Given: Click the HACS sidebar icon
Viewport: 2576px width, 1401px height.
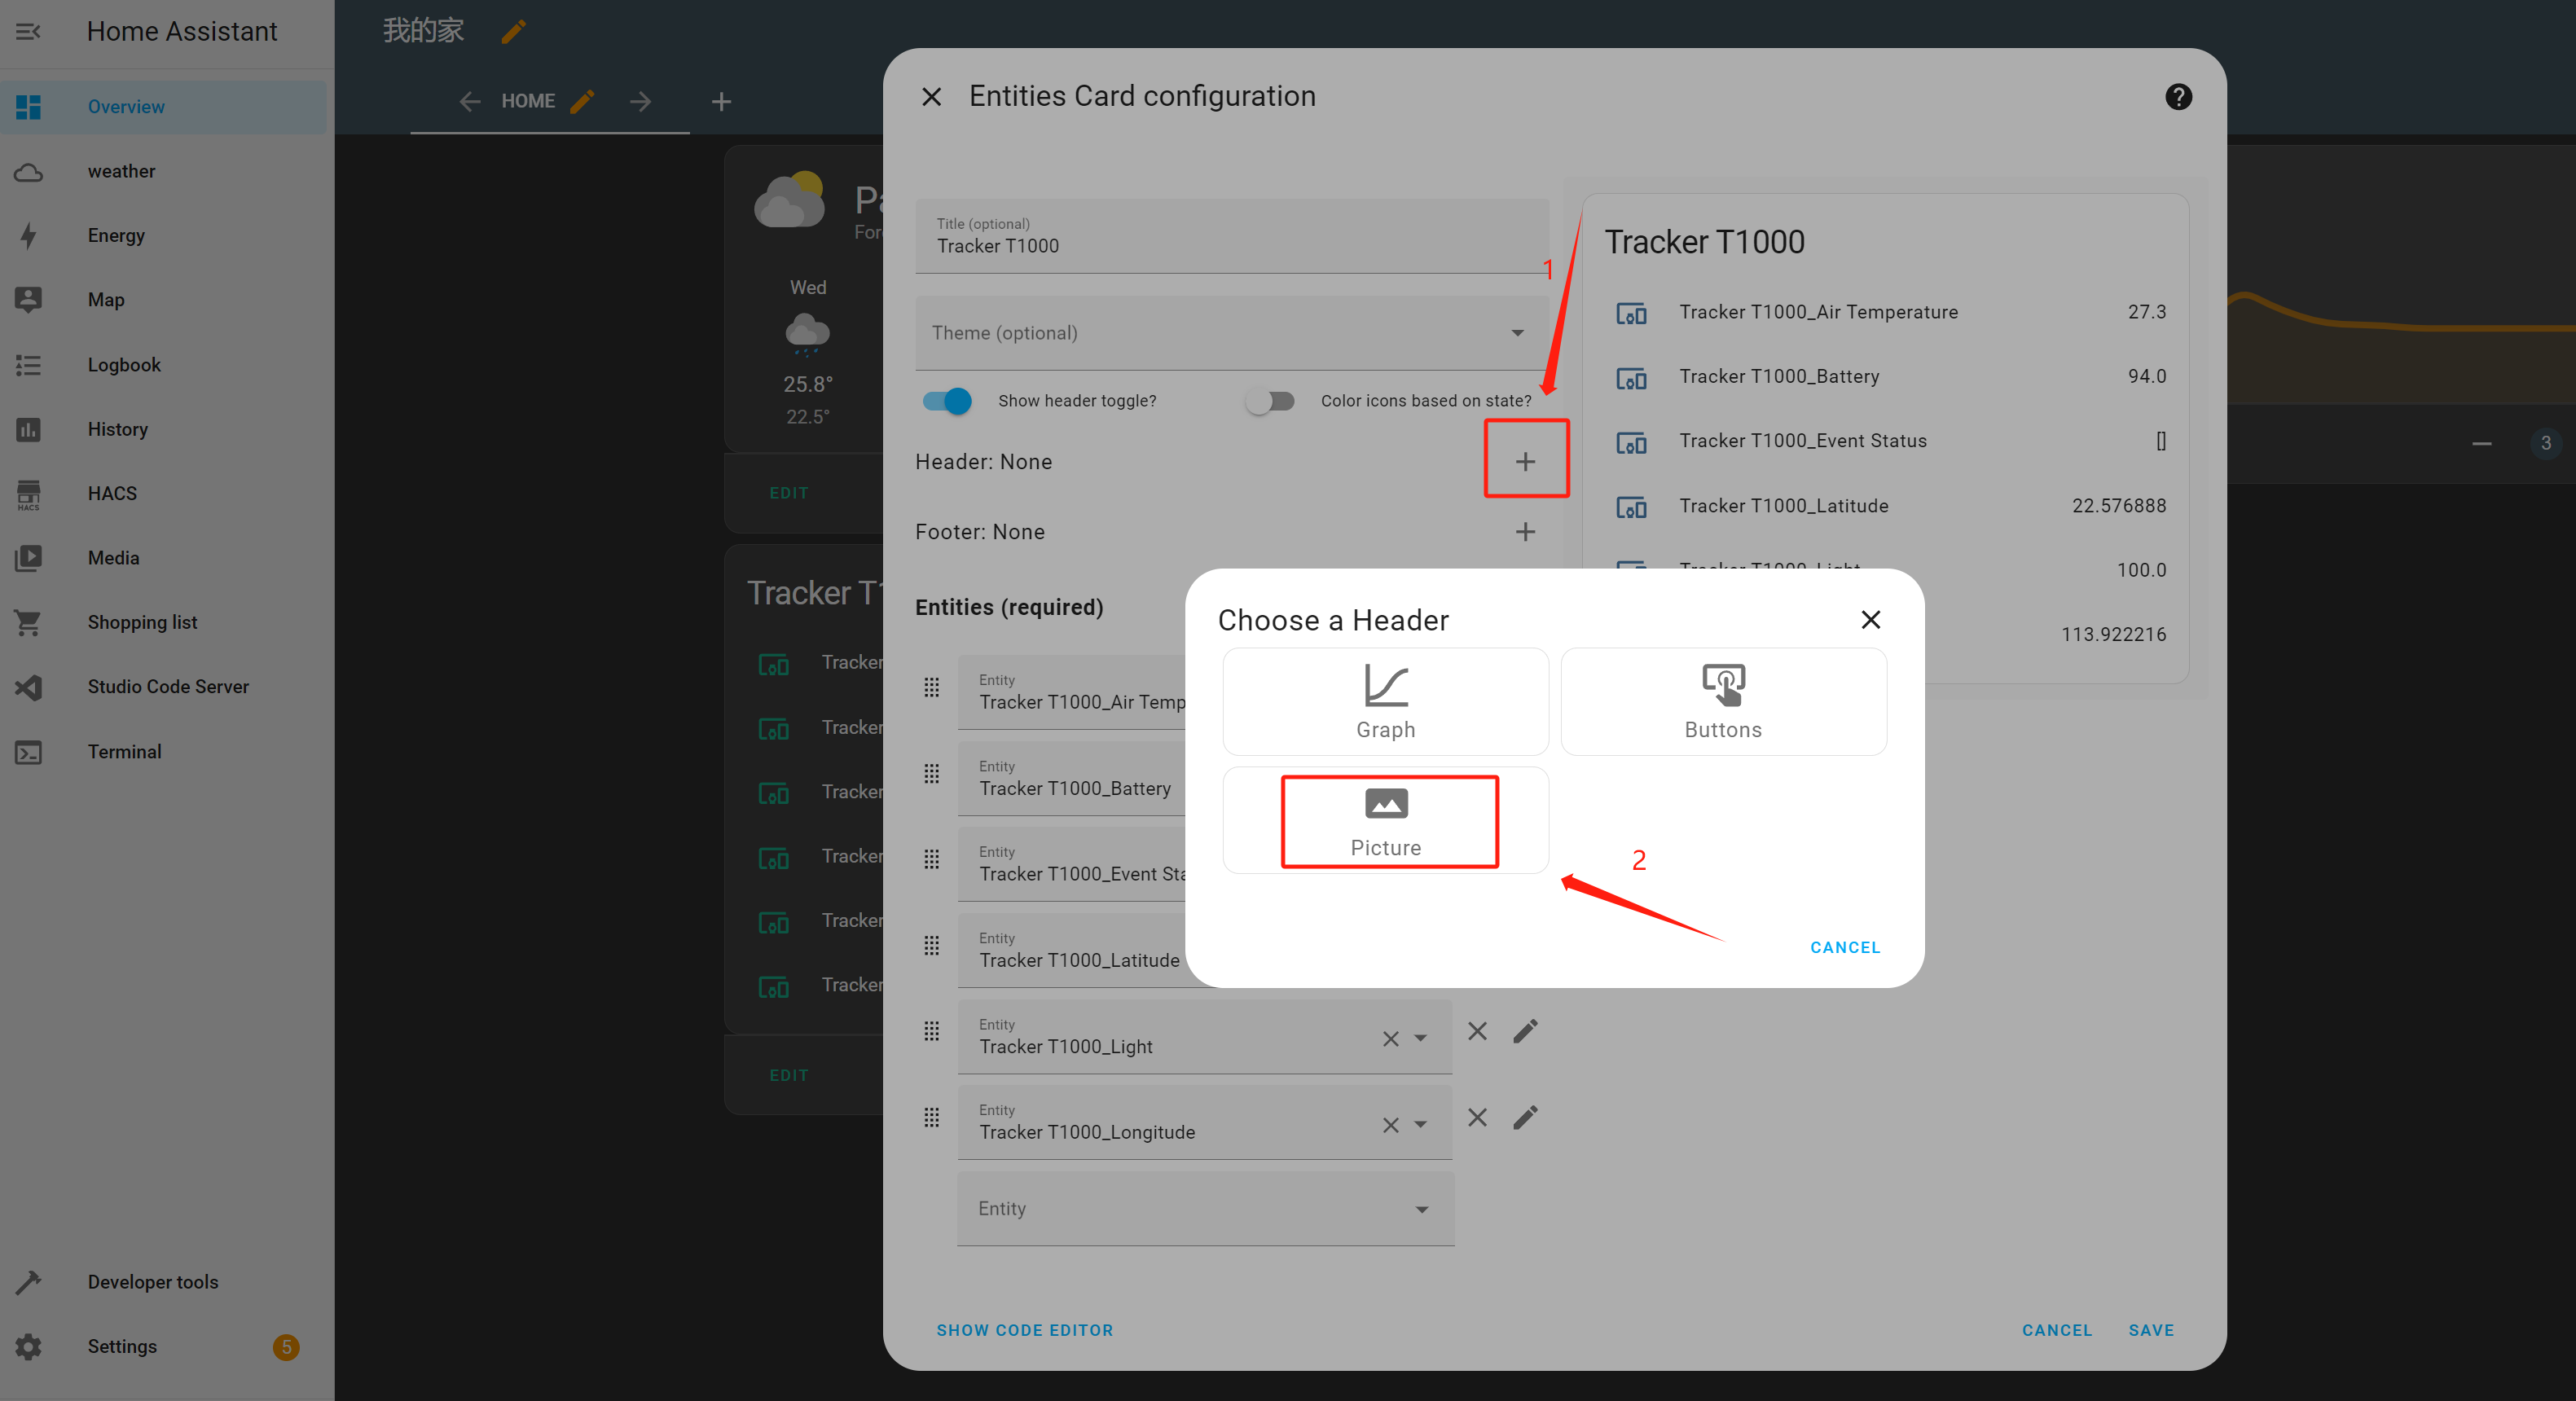Looking at the screenshot, I should pos(29,494).
